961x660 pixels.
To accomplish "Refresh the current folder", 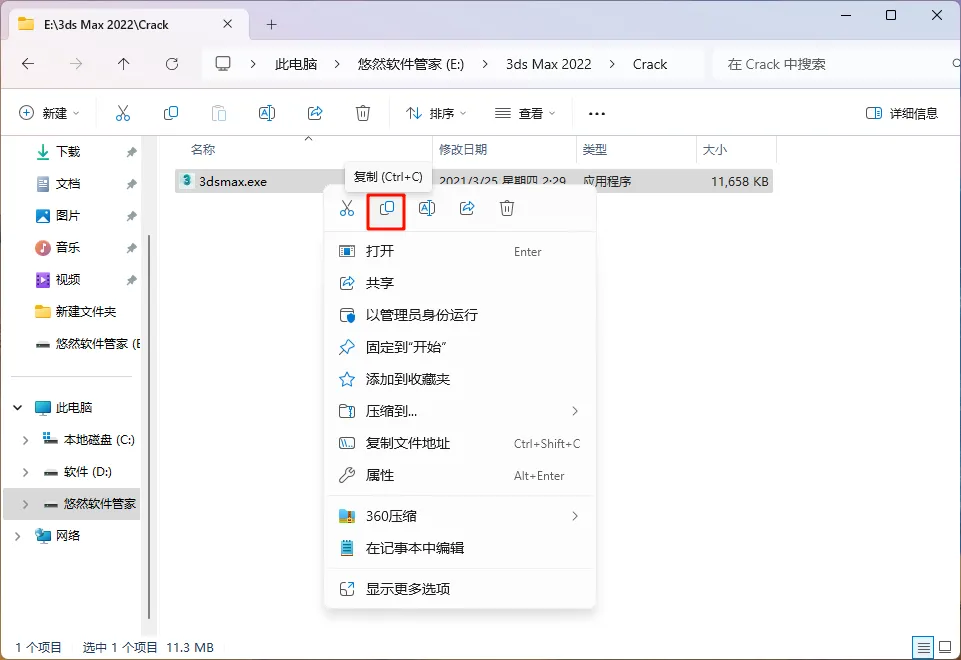I will [x=172, y=64].
